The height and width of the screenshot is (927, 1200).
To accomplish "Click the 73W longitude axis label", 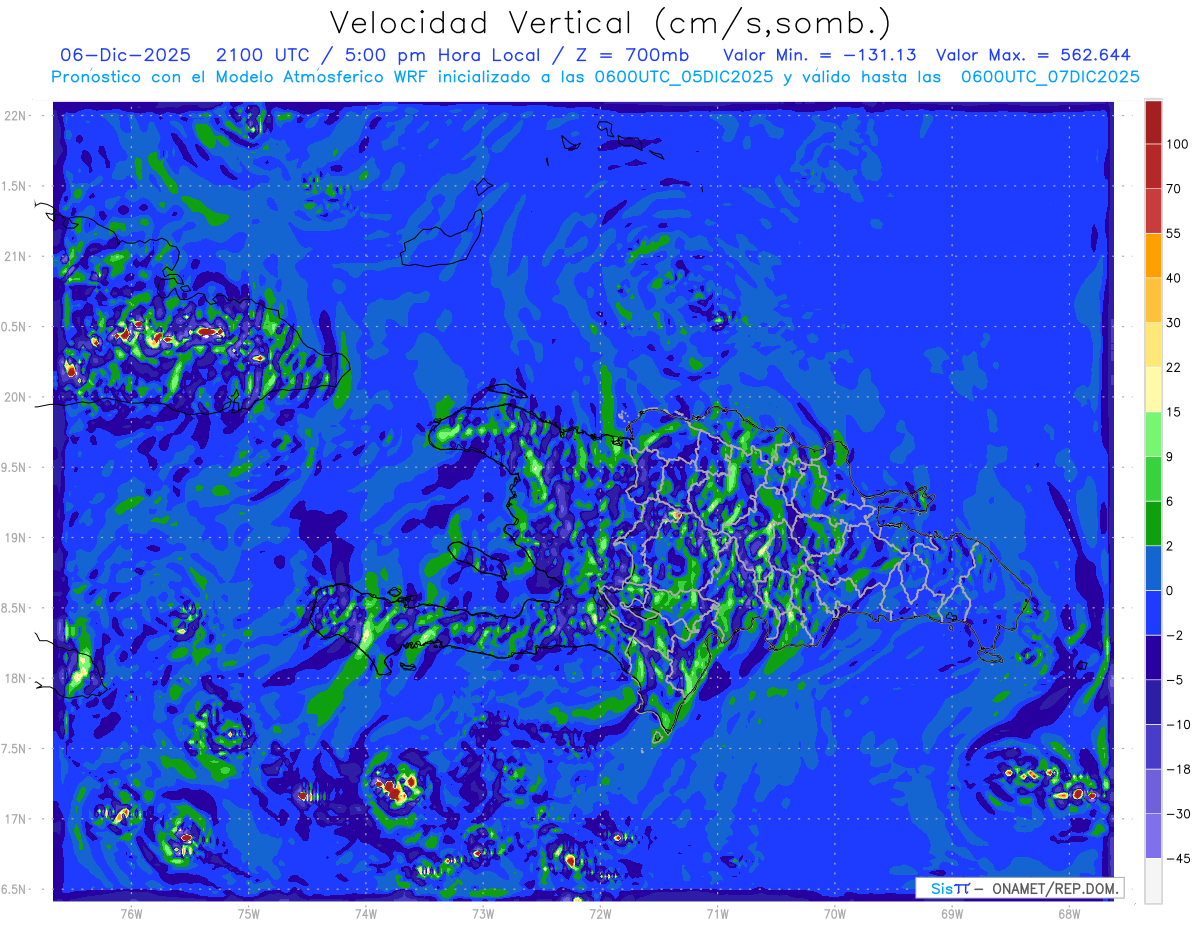I will point(482,913).
